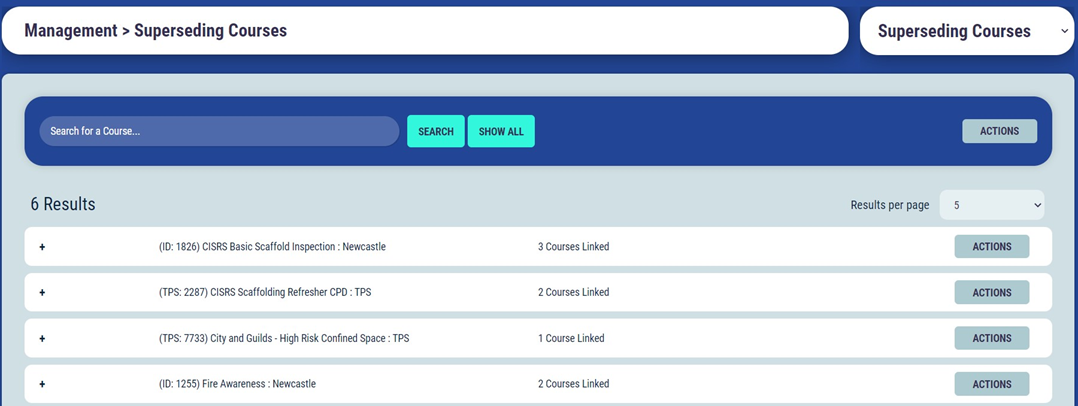Screen dimensions: 1078x406
Task: Click the '3 Courses Linked' text
Action: tap(573, 247)
